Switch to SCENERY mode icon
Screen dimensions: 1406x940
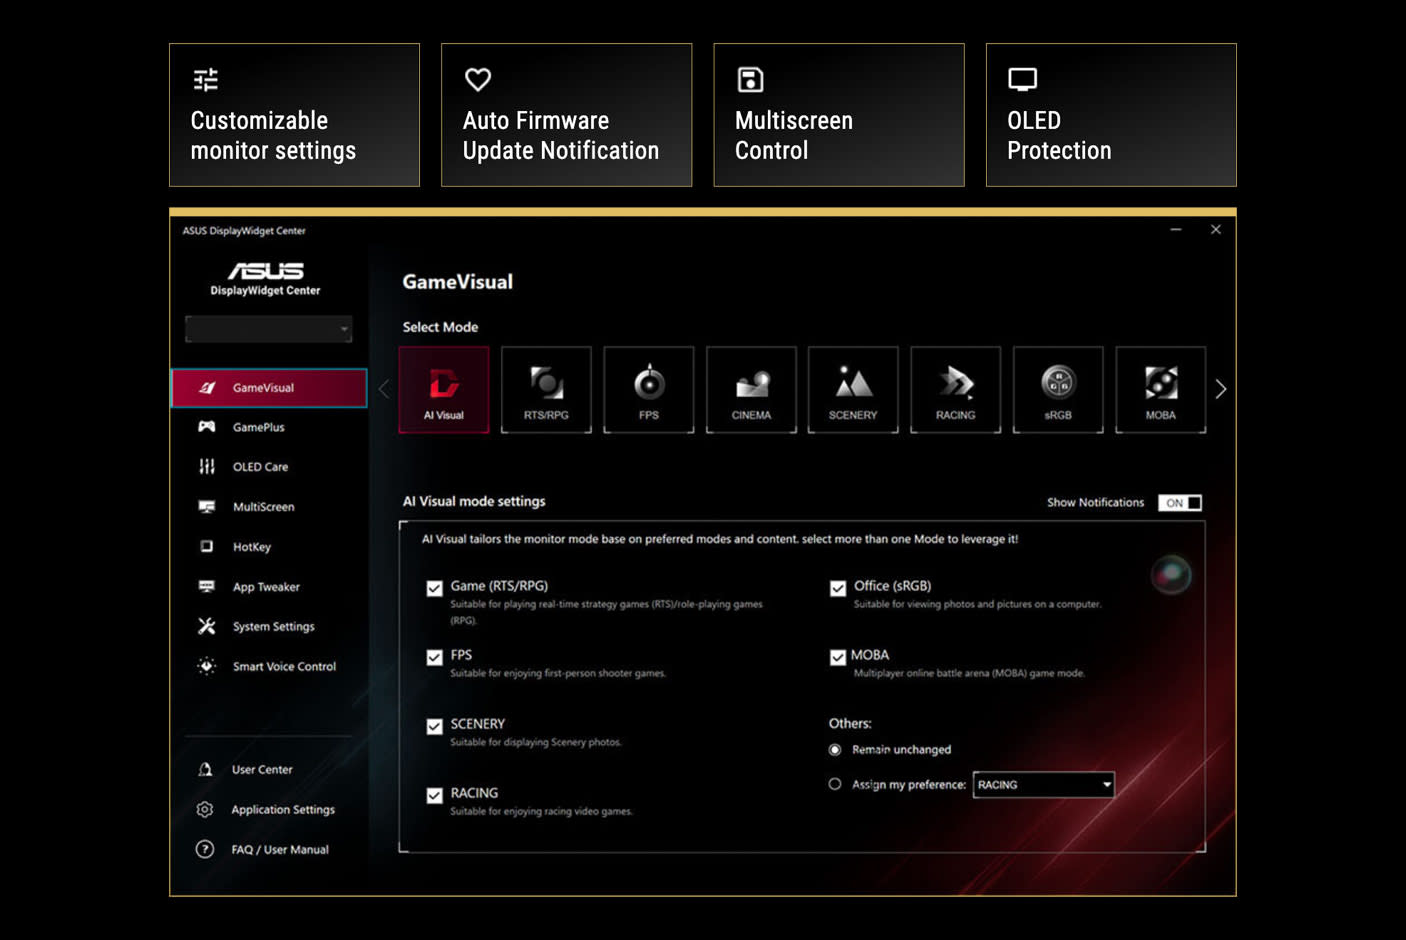(853, 389)
